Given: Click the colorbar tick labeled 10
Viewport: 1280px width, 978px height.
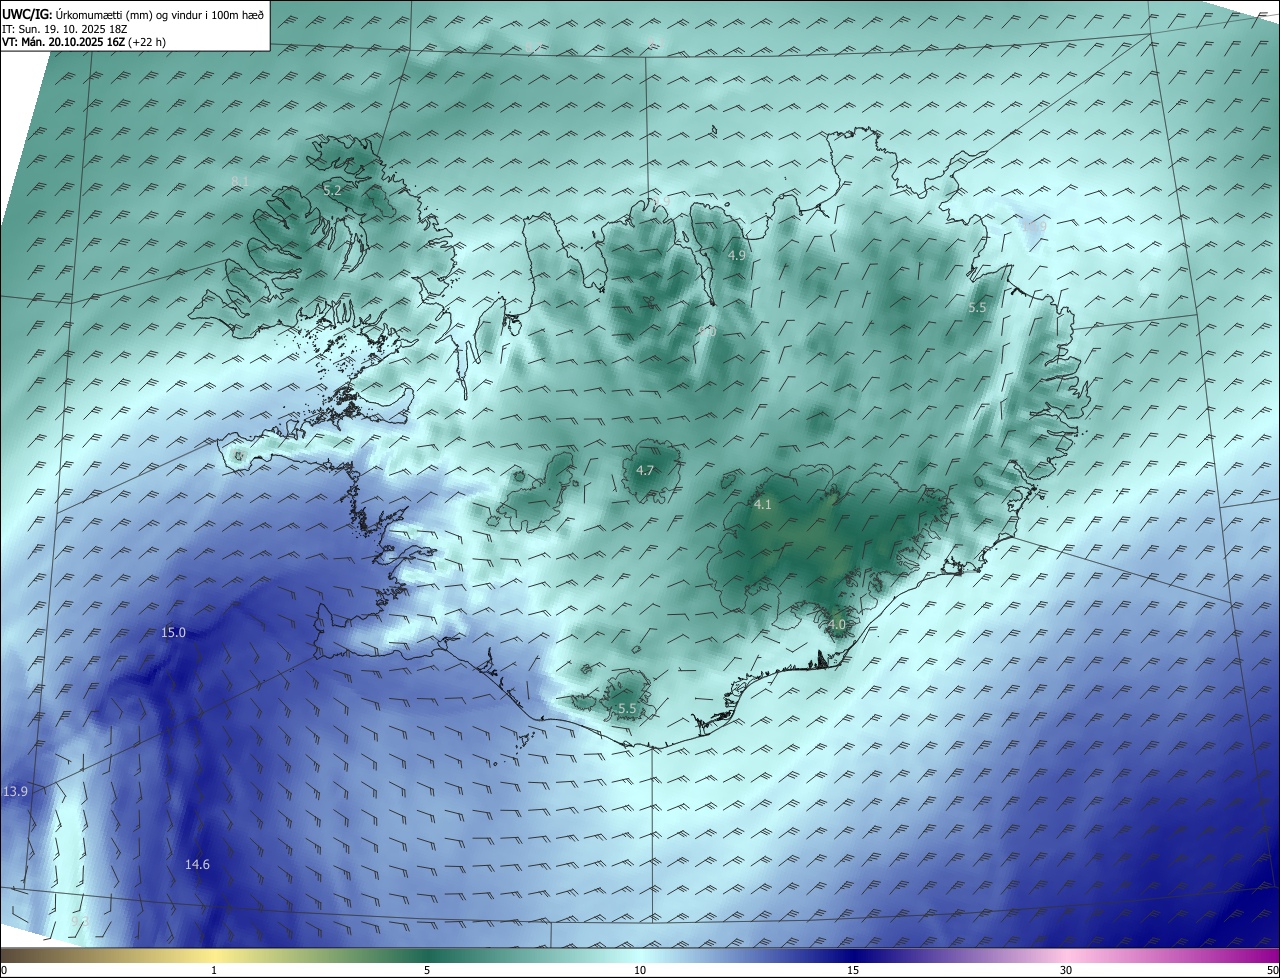Looking at the screenshot, I should 640,970.
